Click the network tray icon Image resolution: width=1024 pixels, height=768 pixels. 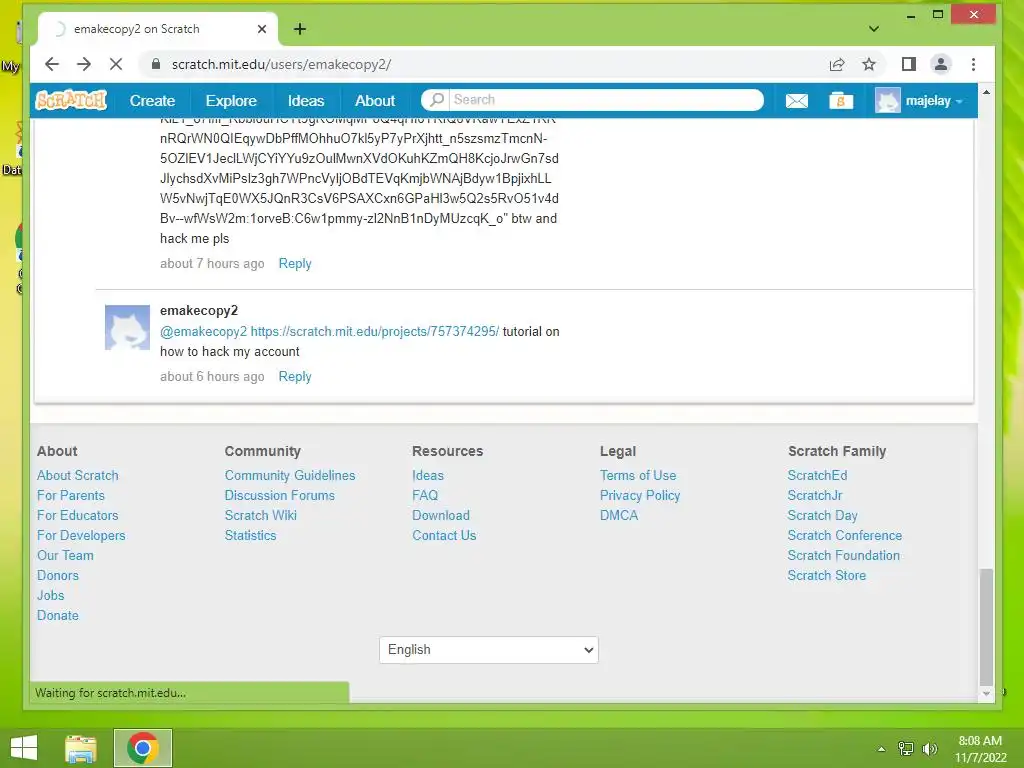906,749
